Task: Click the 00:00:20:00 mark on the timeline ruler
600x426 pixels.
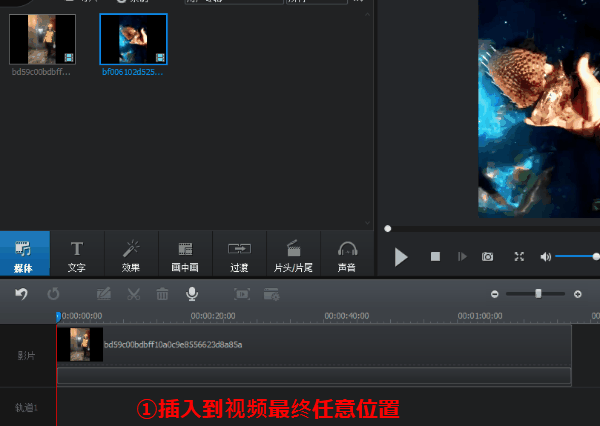Action: click(x=213, y=316)
